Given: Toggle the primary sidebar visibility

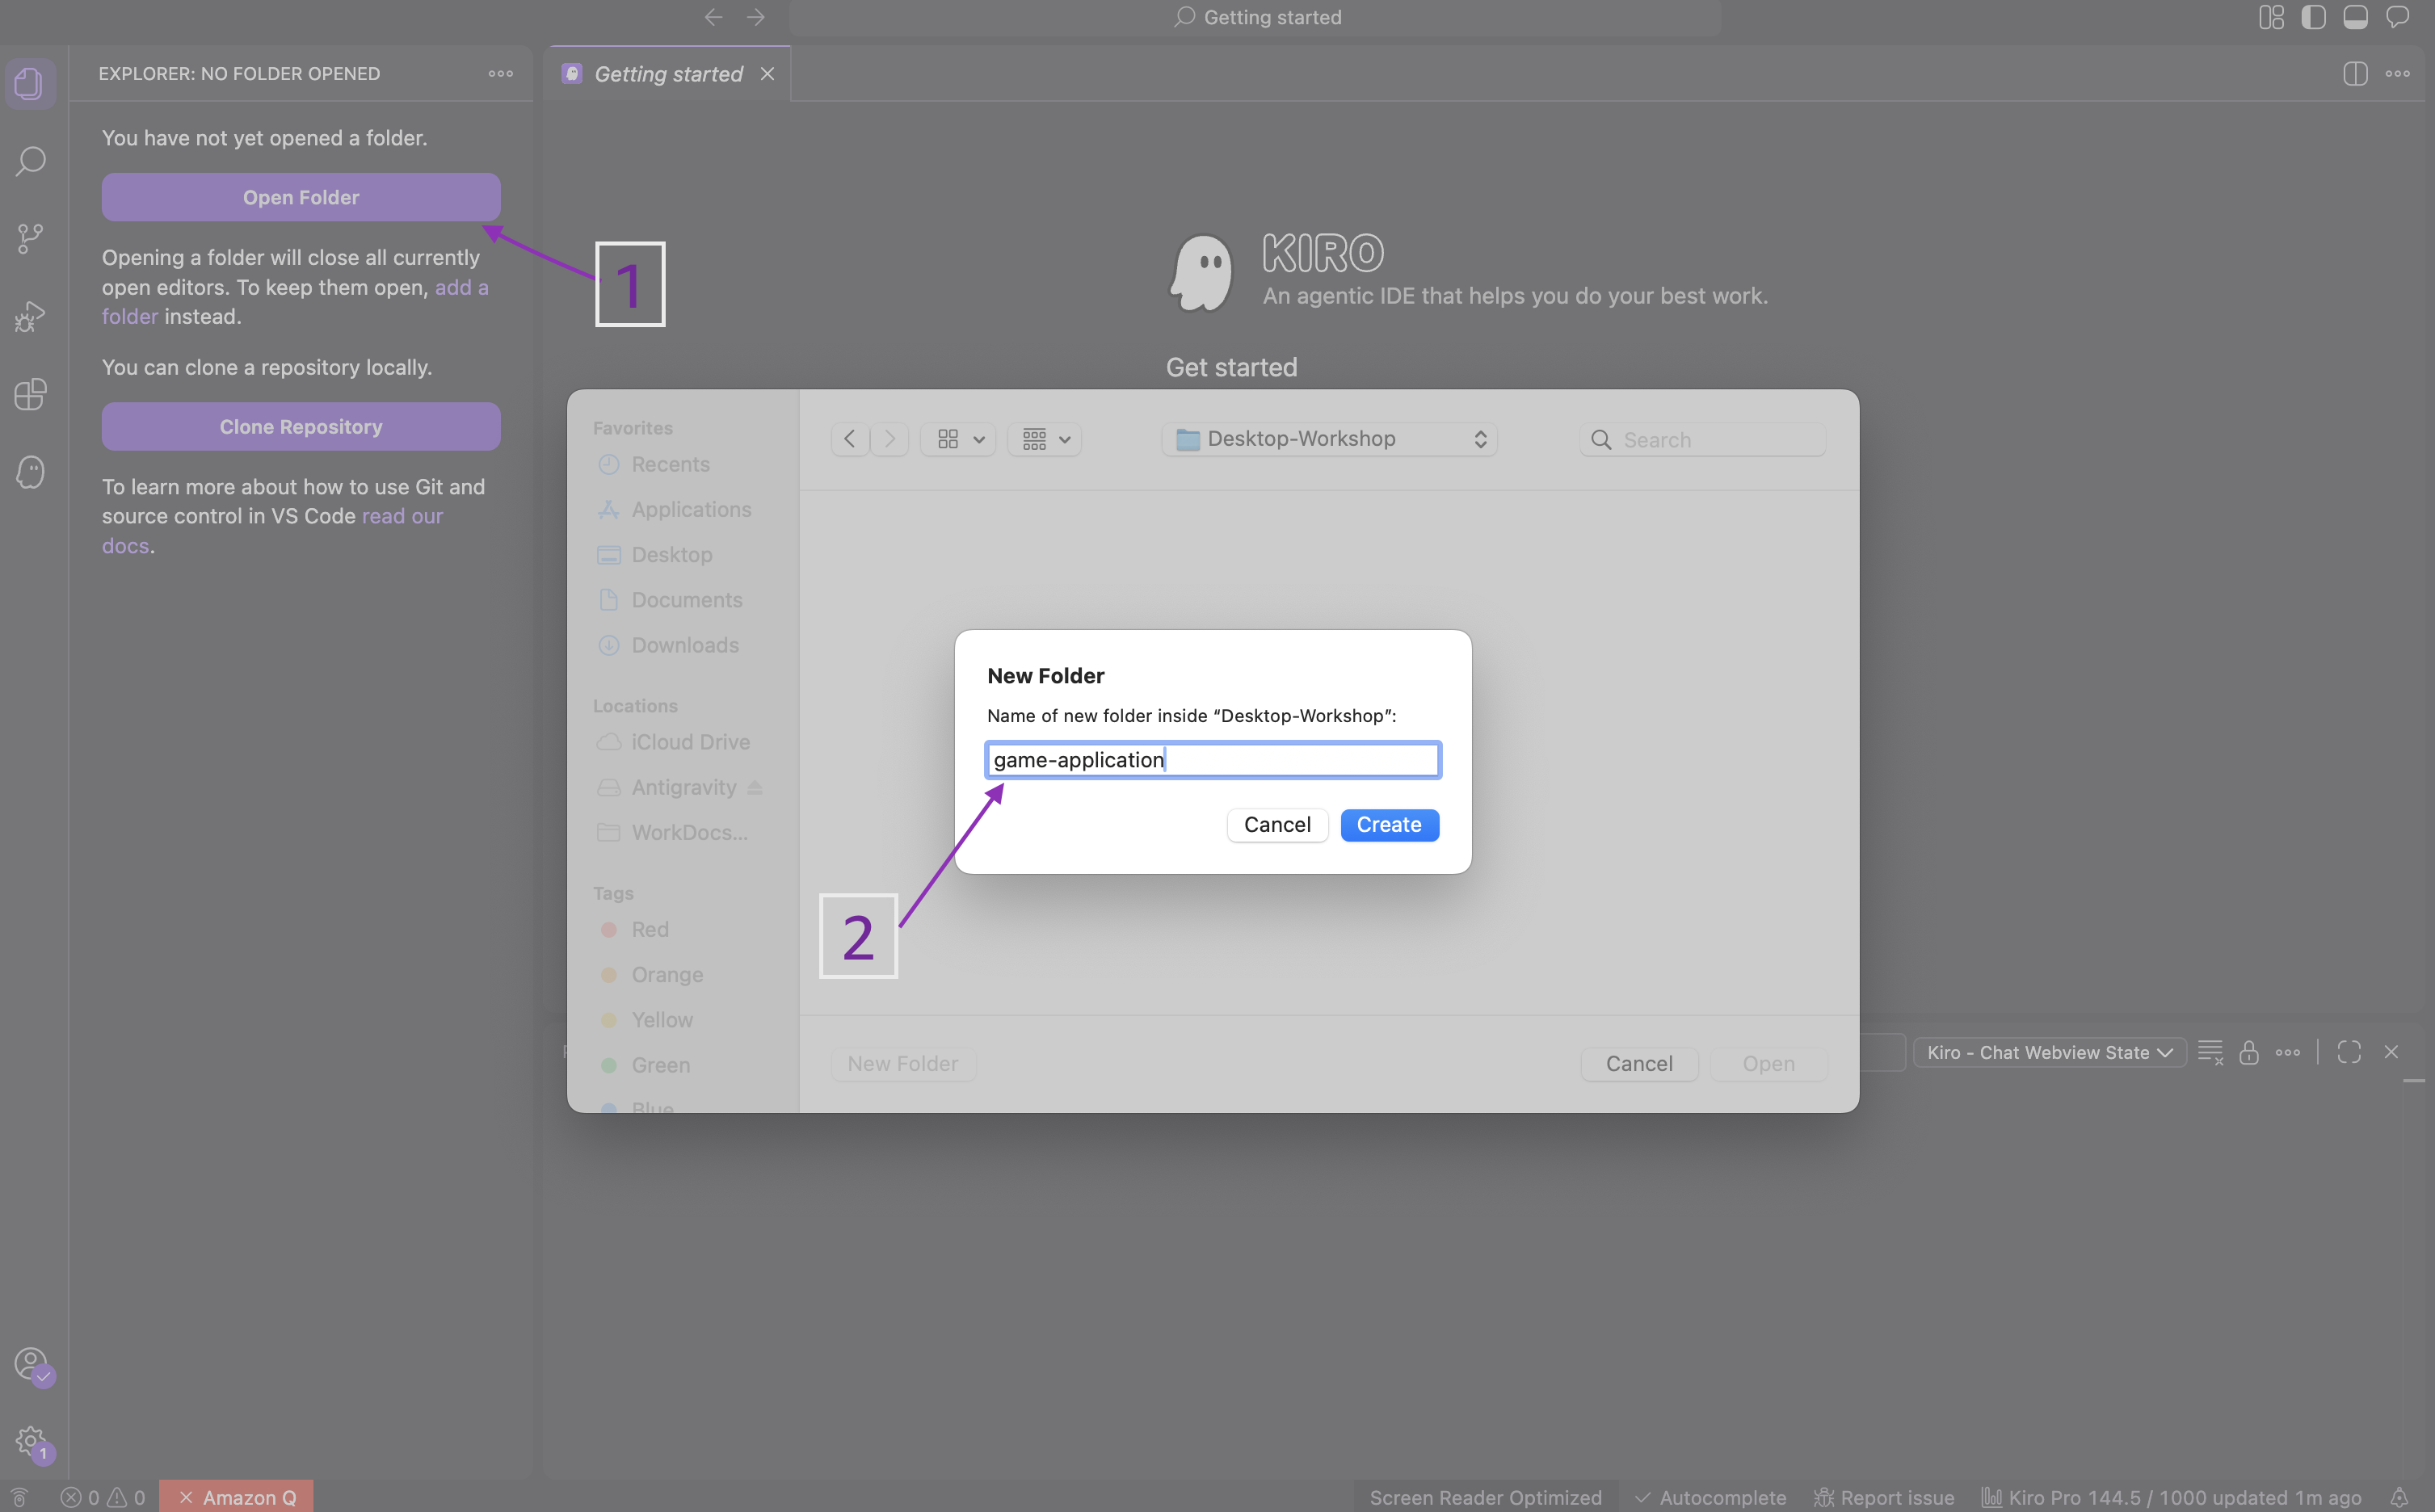Looking at the screenshot, I should [2314, 17].
